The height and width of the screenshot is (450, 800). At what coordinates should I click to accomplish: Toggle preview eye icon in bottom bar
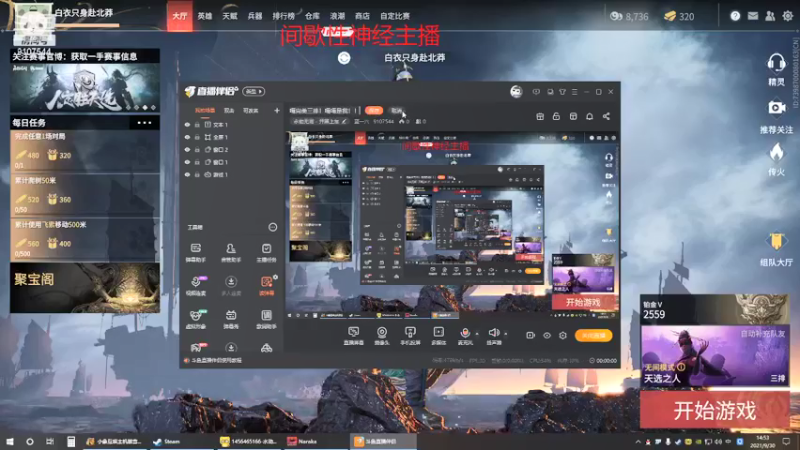point(546,336)
